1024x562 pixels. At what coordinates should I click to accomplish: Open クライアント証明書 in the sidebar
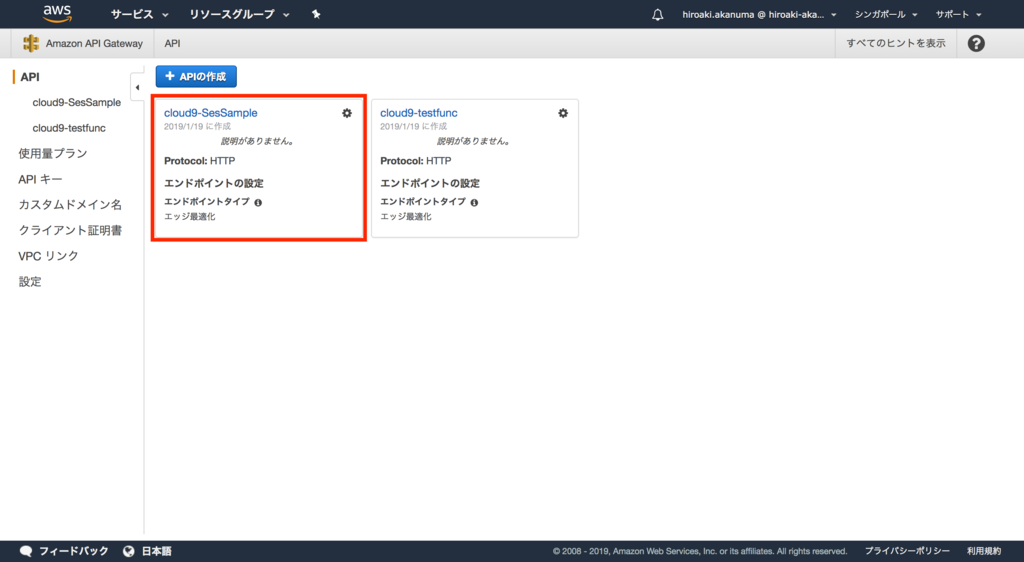coord(70,230)
